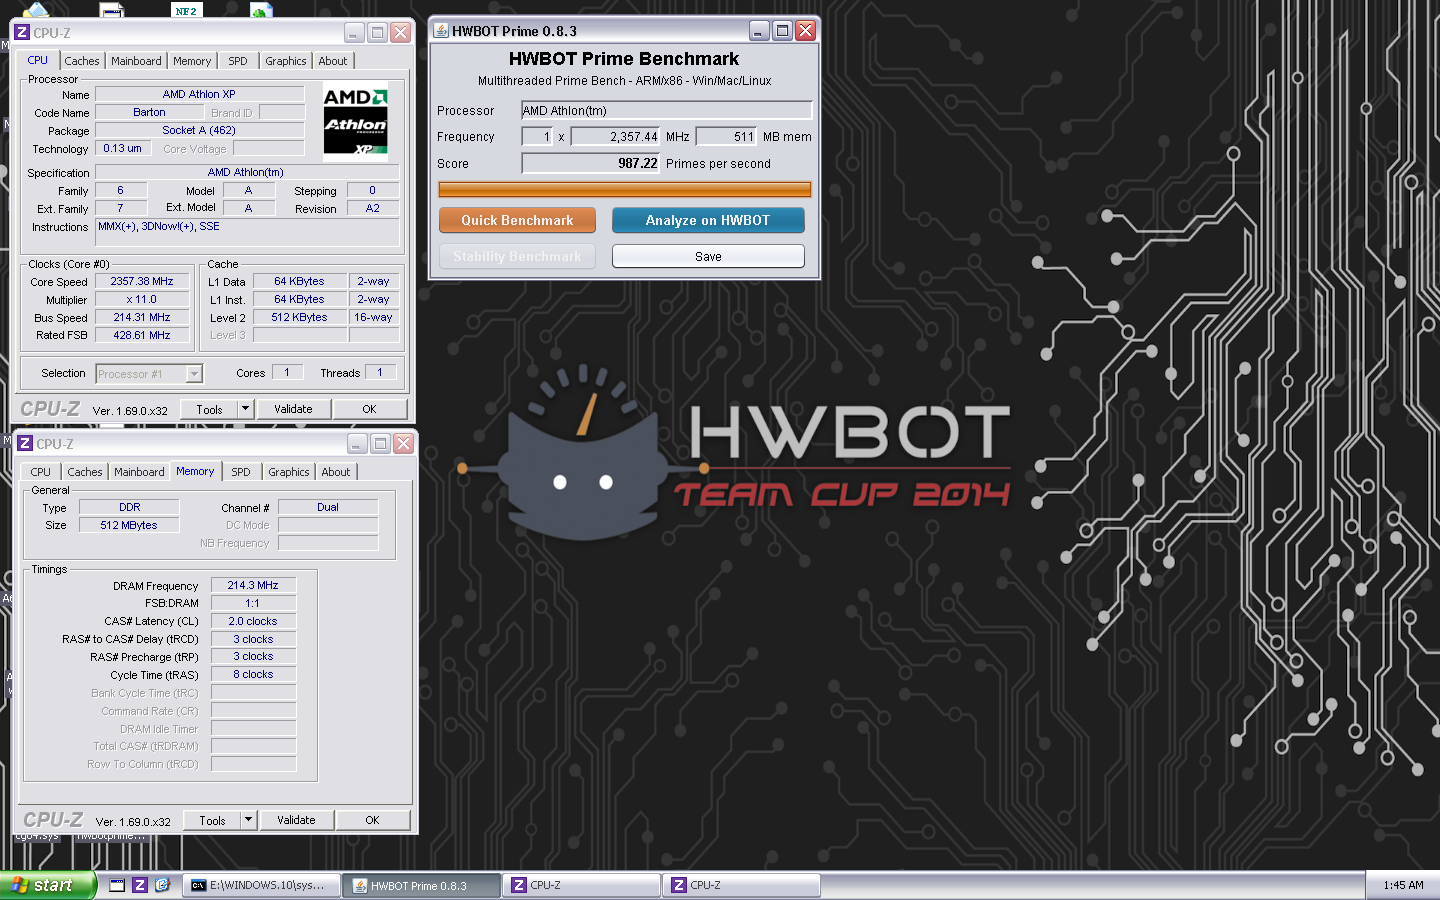Click the CPU-Z logo in the lower window's title bar

click(x=25, y=443)
